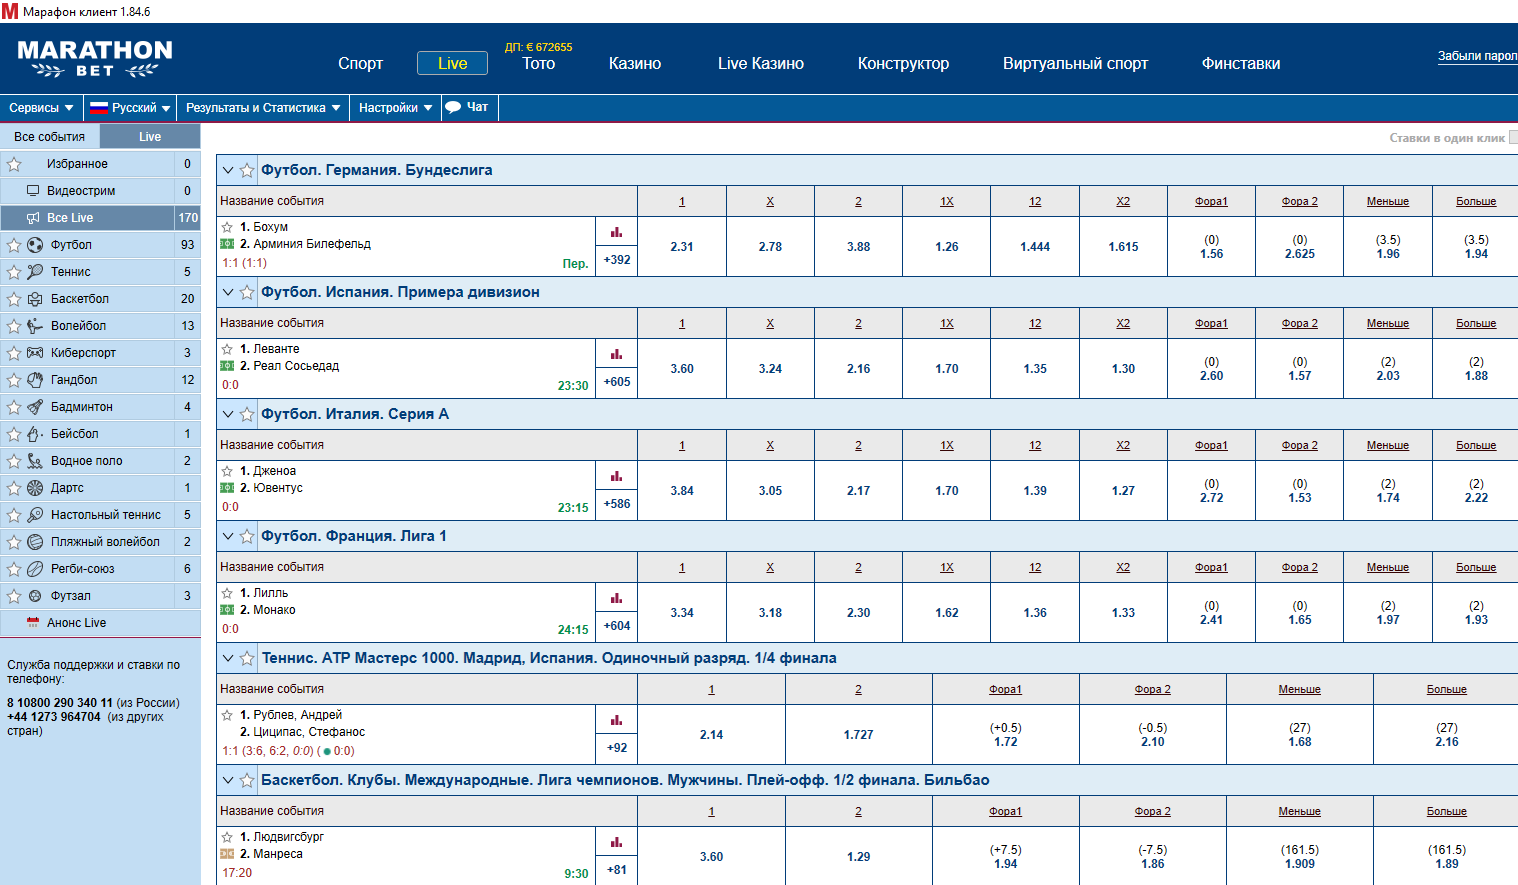Viewport: 1518px width, 885px height.
Task: Open the Чат speech bubble icon
Action: 453,108
